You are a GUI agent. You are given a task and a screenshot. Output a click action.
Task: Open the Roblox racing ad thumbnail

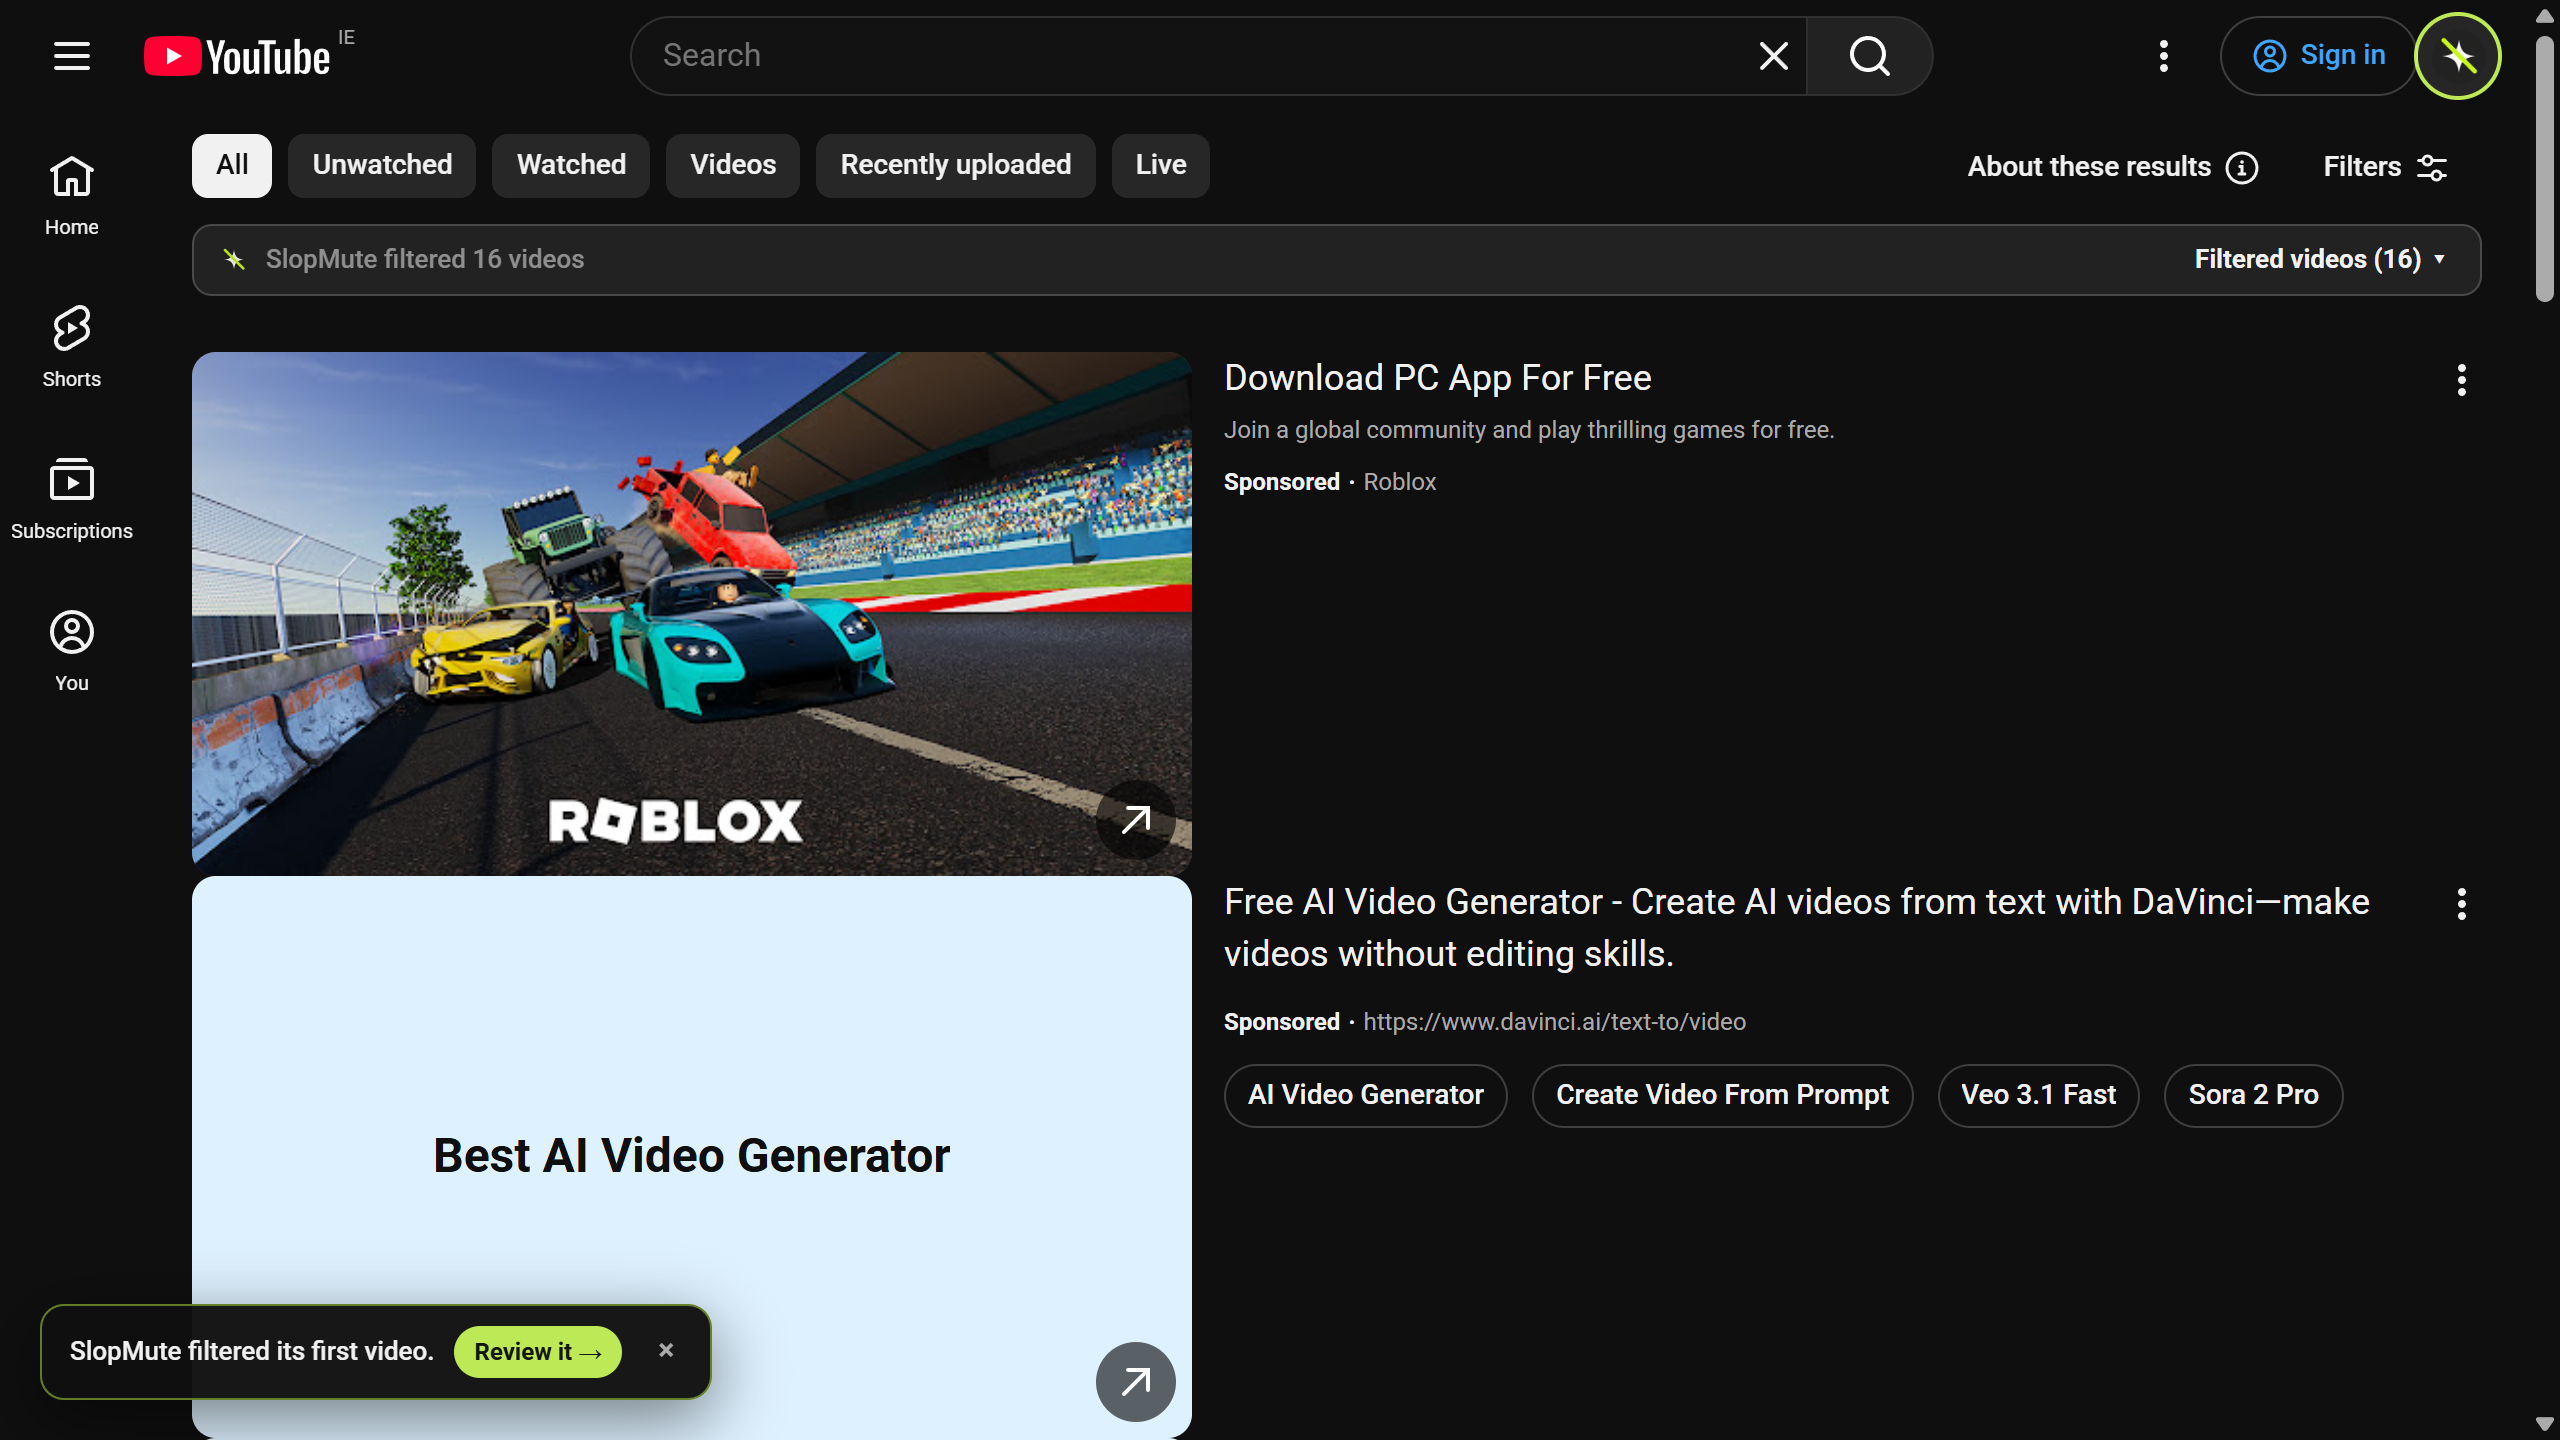pos(692,613)
